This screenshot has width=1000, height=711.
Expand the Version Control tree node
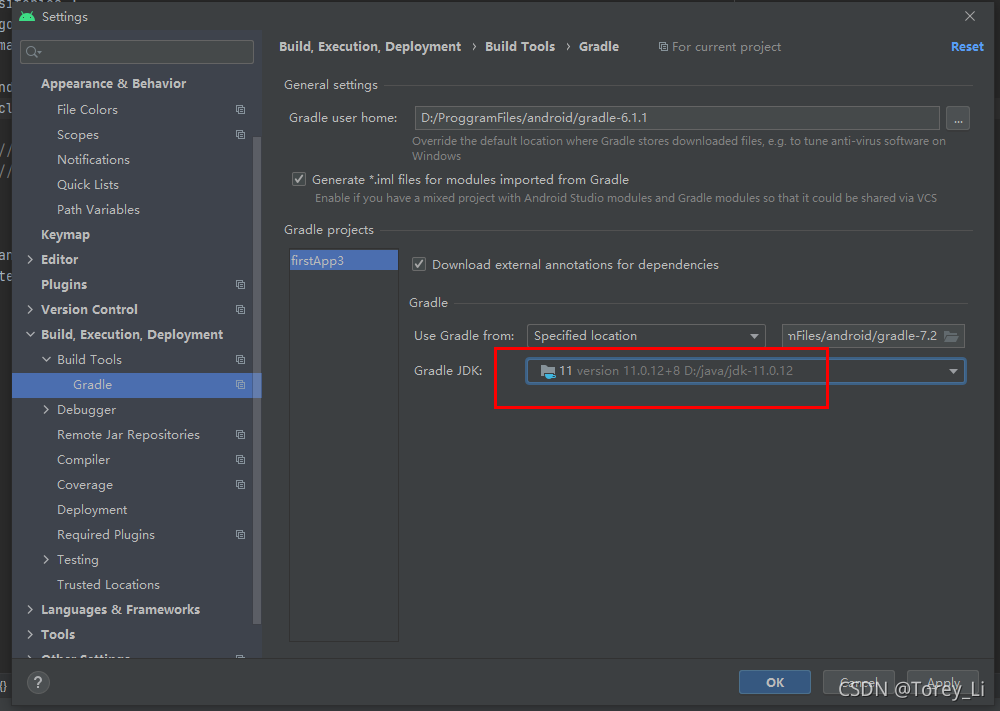[30, 309]
